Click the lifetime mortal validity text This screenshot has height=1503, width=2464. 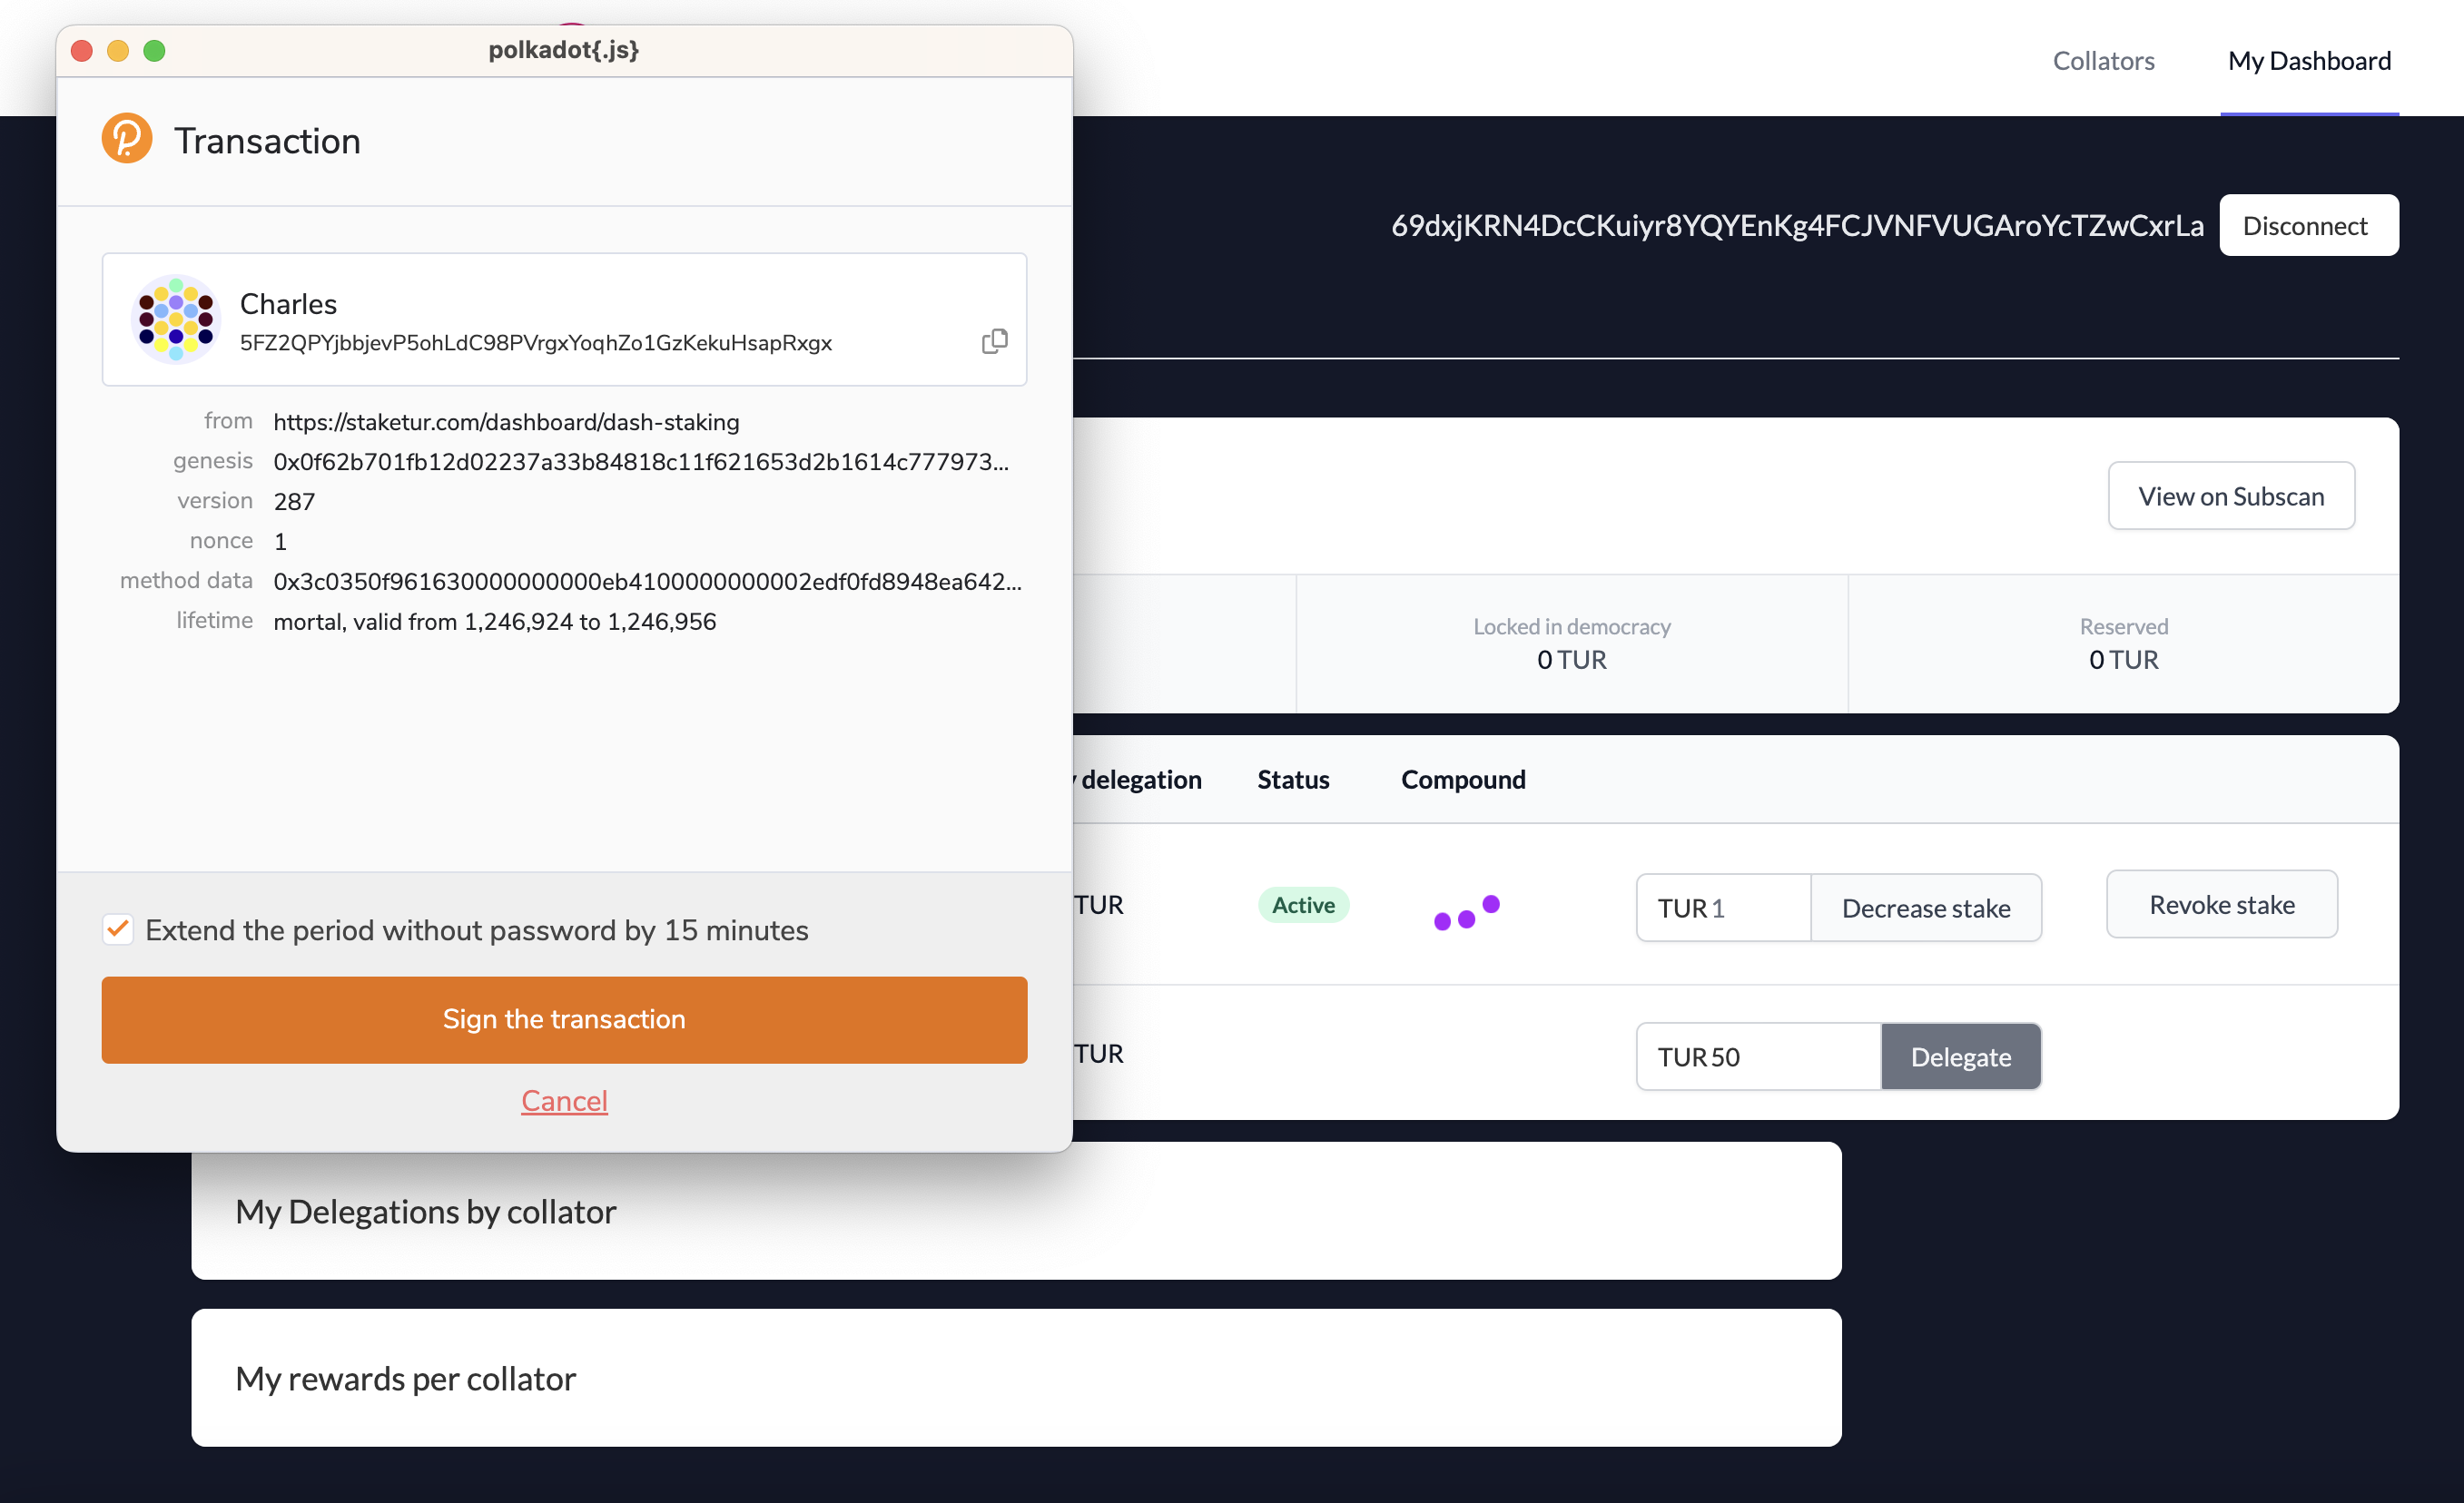tap(495, 621)
